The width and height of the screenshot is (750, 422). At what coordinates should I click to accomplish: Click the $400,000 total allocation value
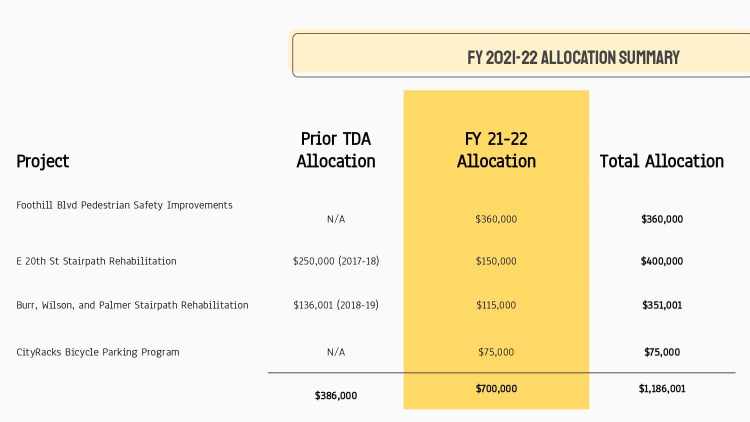(x=662, y=261)
